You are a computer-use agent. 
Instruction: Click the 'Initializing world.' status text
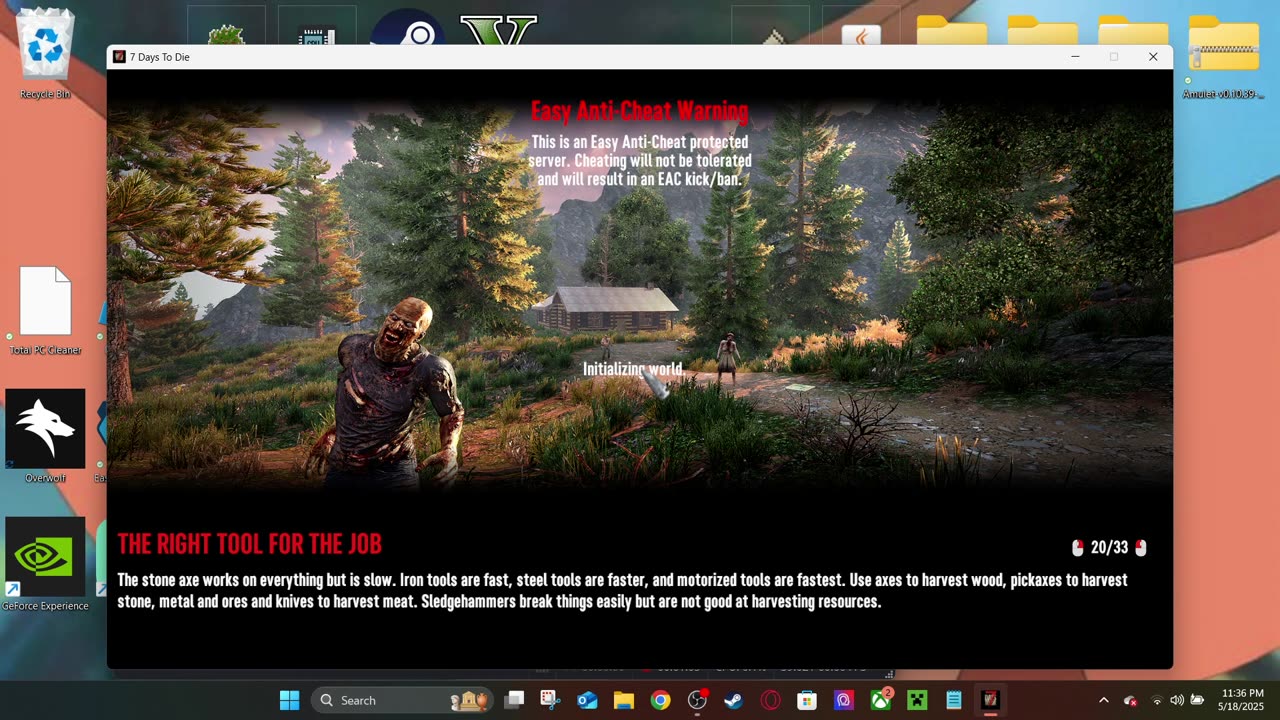pyautogui.click(x=634, y=369)
